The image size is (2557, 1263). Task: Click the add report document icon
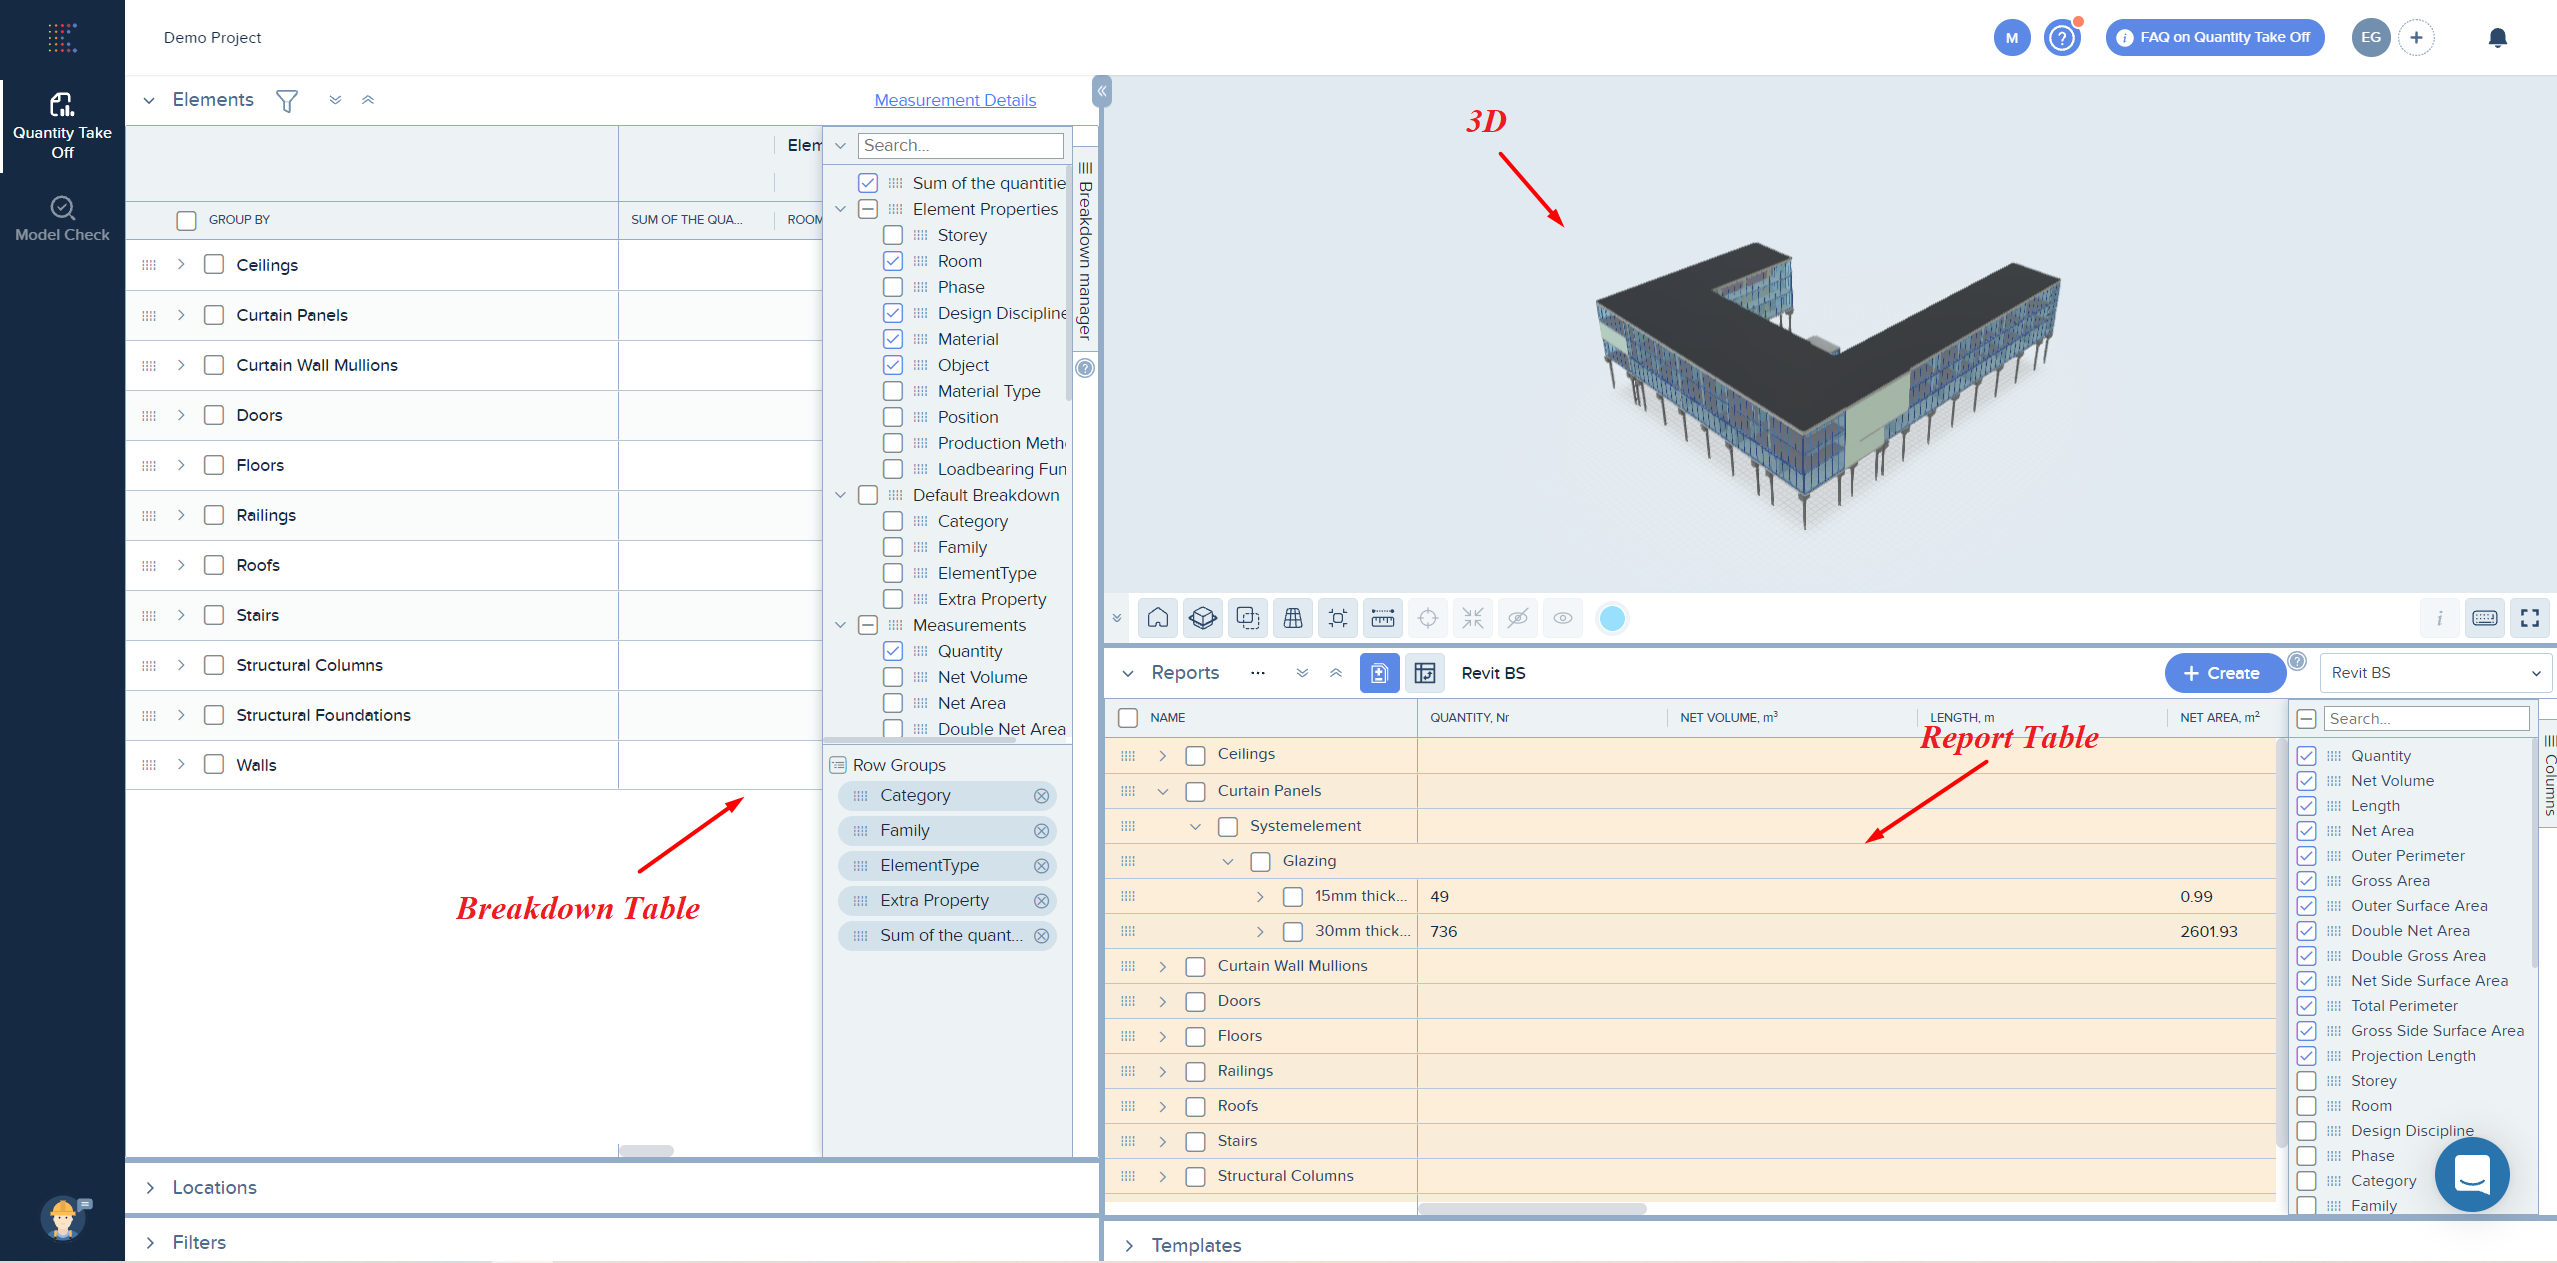(x=1379, y=673)
